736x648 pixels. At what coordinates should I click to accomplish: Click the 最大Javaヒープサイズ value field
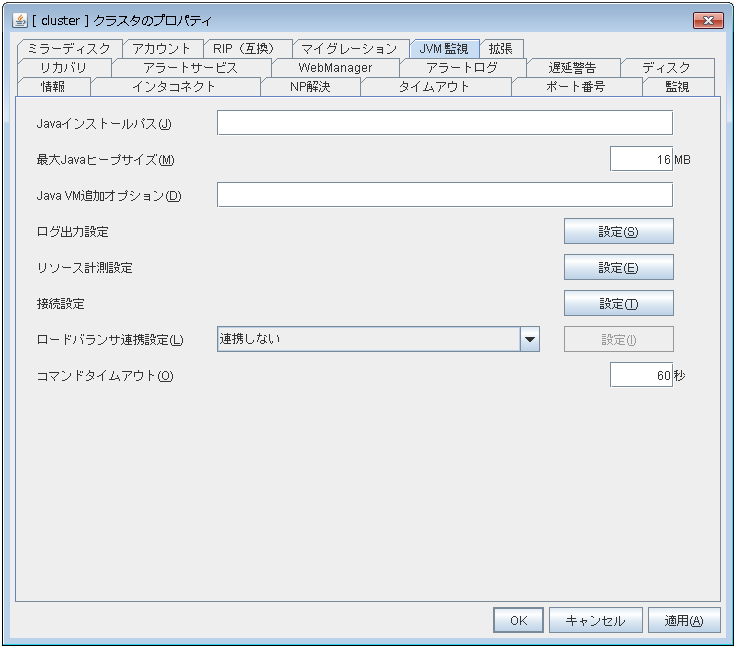pyautogui.click(x=640, y=159)
